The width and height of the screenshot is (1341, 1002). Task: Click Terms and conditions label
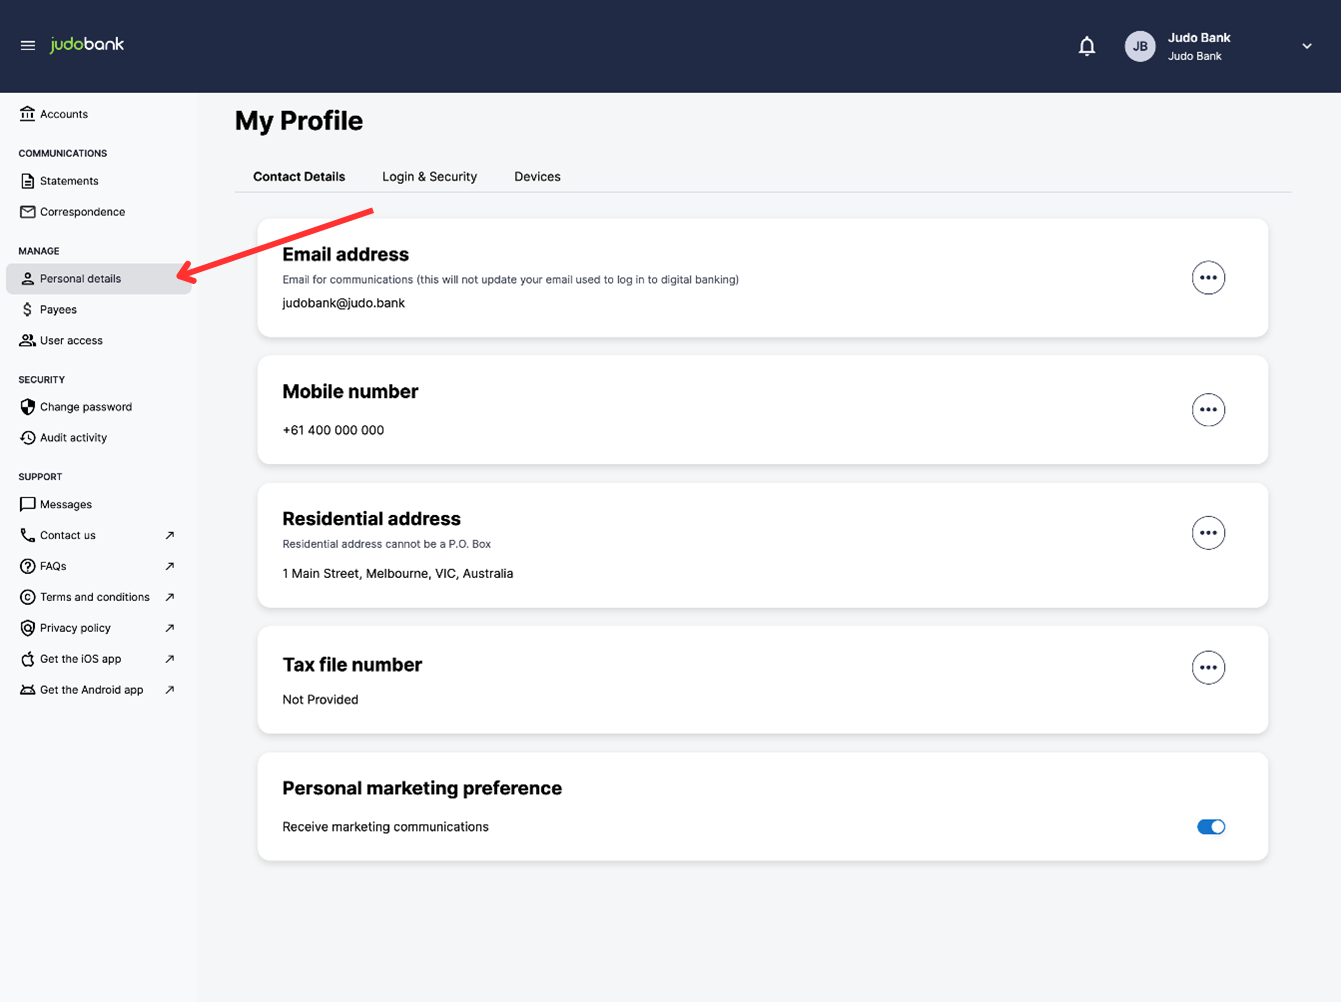tap(95, 597)
